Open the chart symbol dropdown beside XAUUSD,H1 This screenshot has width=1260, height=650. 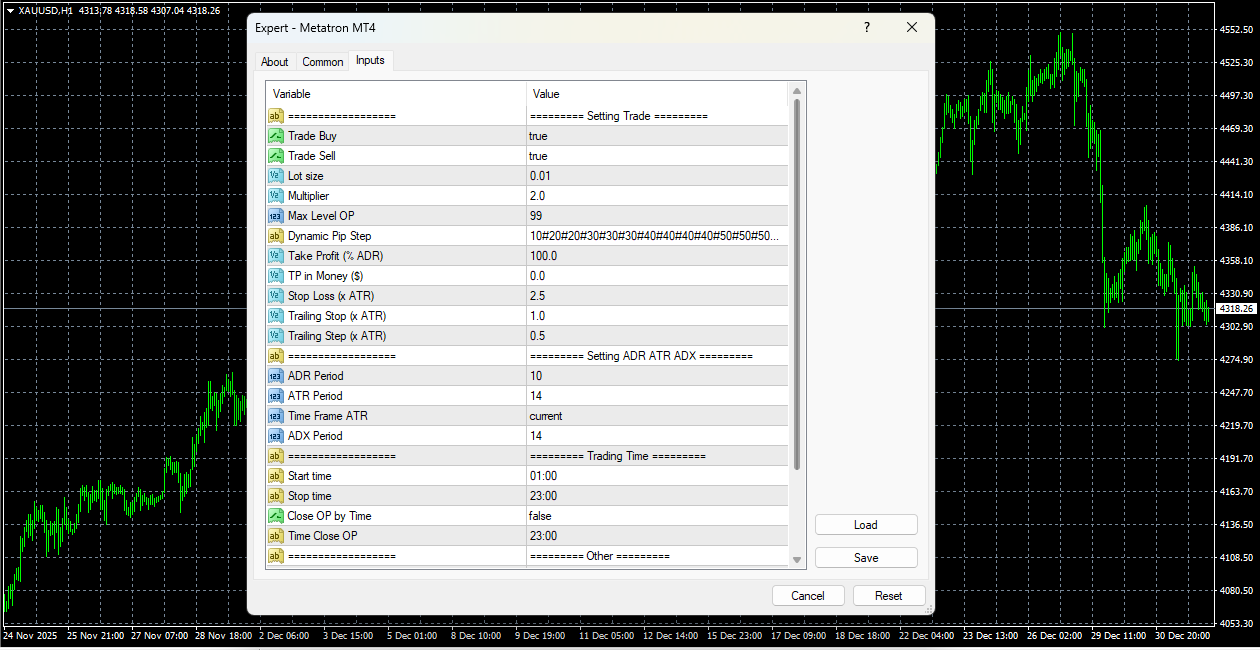coord(10,10)
